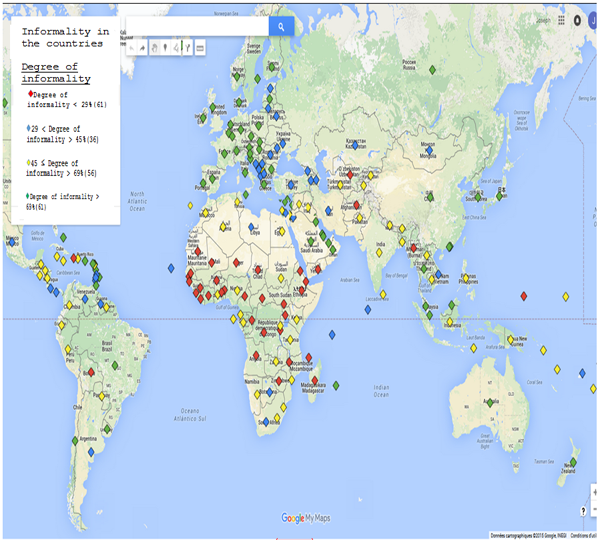Click the green marker east of Madagascar
Viewport: 600px width, 540px height.
click(x=336, y=385)
